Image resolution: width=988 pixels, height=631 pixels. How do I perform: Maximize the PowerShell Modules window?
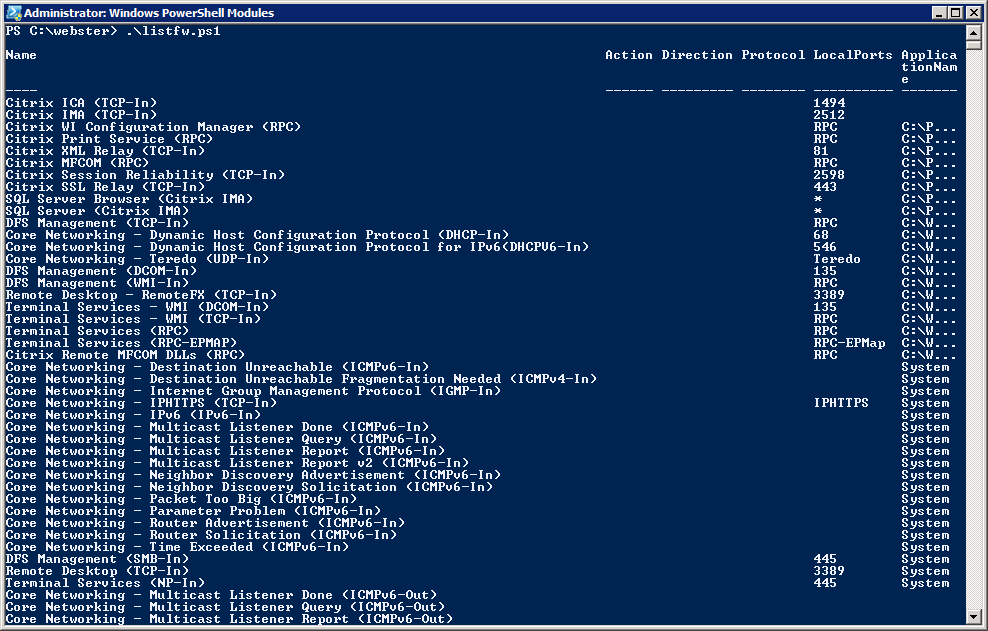(x=955, y=13)
